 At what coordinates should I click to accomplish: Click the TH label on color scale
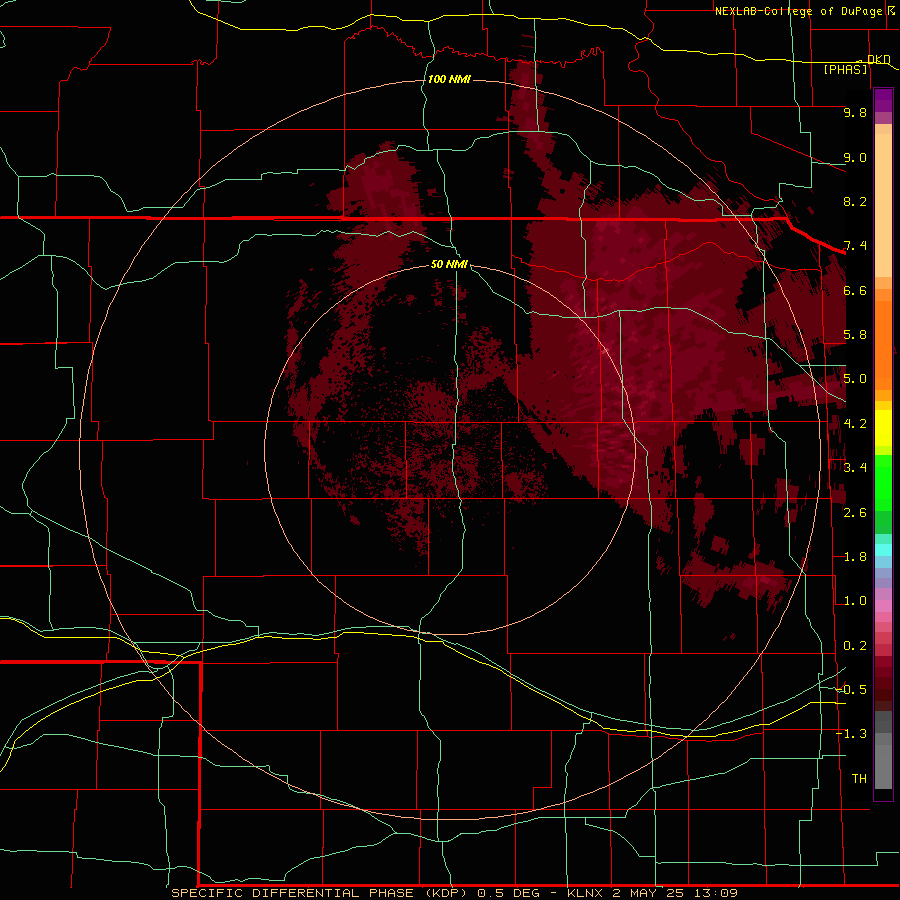(x=859, y=779)
